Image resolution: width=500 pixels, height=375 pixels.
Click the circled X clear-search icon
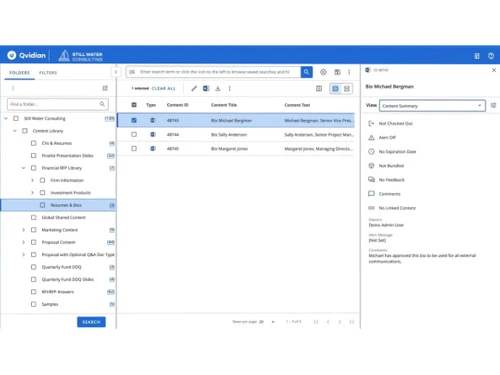[x=323, y=72]
